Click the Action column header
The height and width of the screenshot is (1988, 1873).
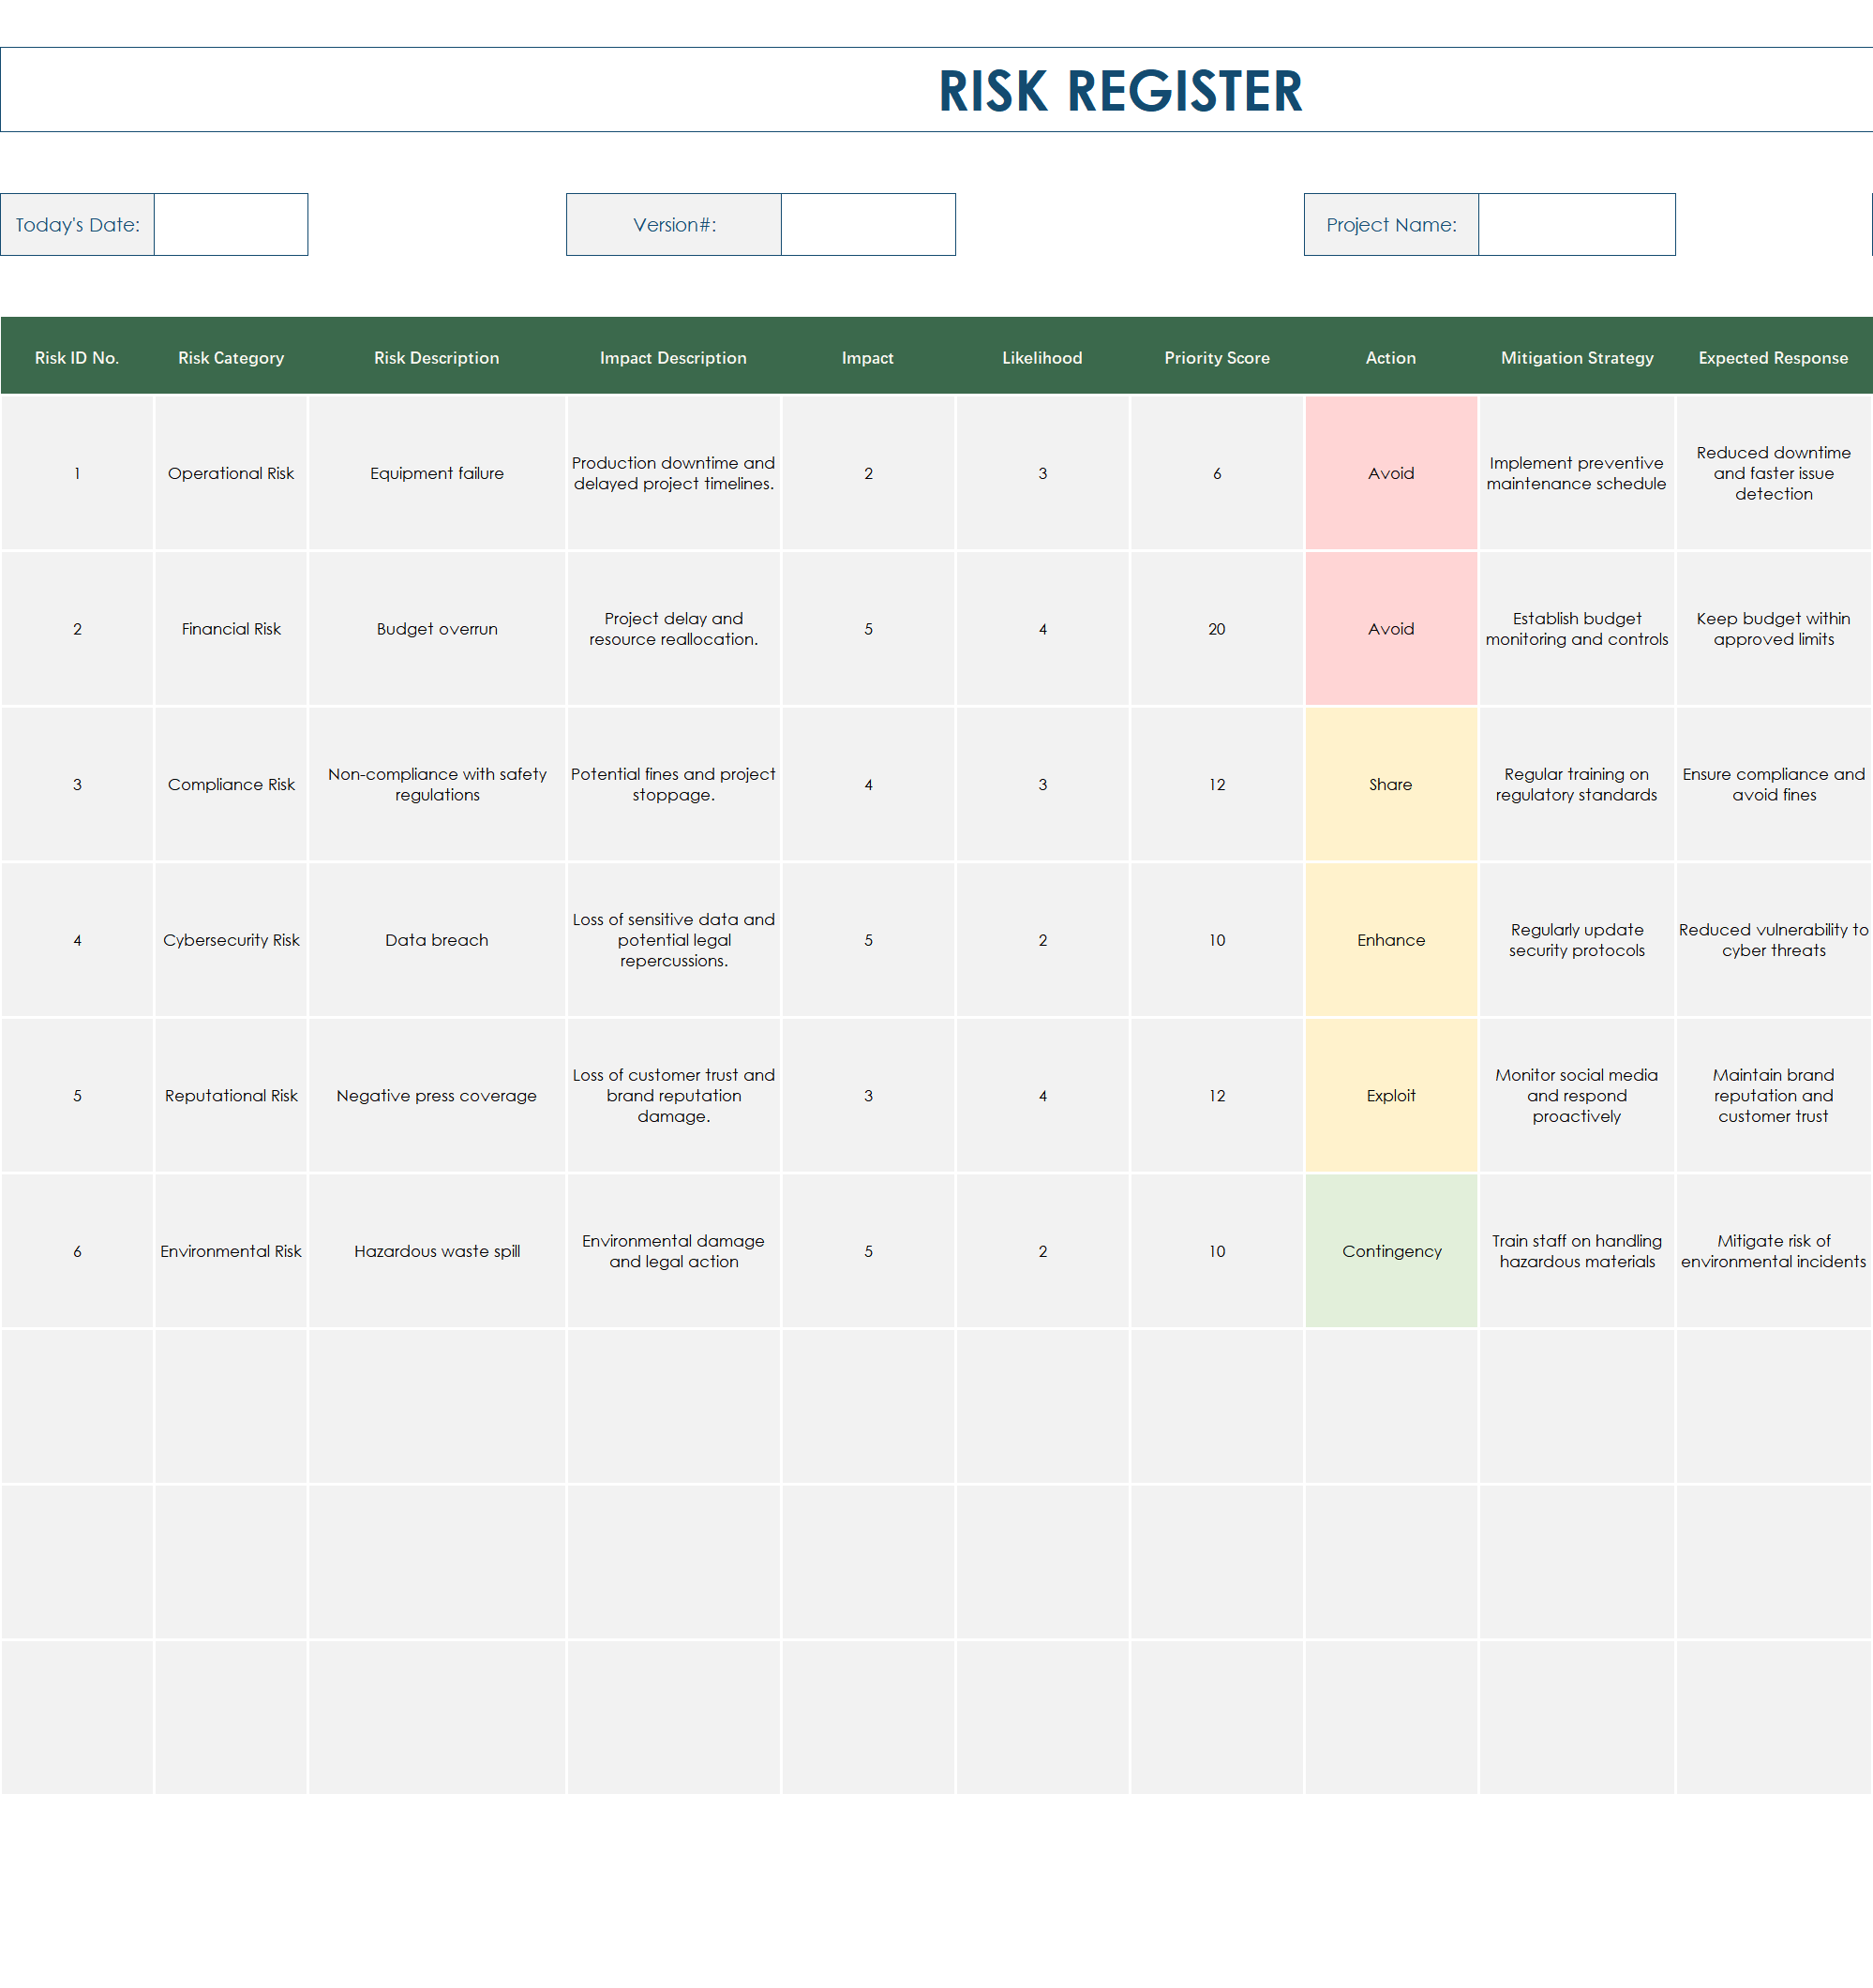pos(1391,357)
